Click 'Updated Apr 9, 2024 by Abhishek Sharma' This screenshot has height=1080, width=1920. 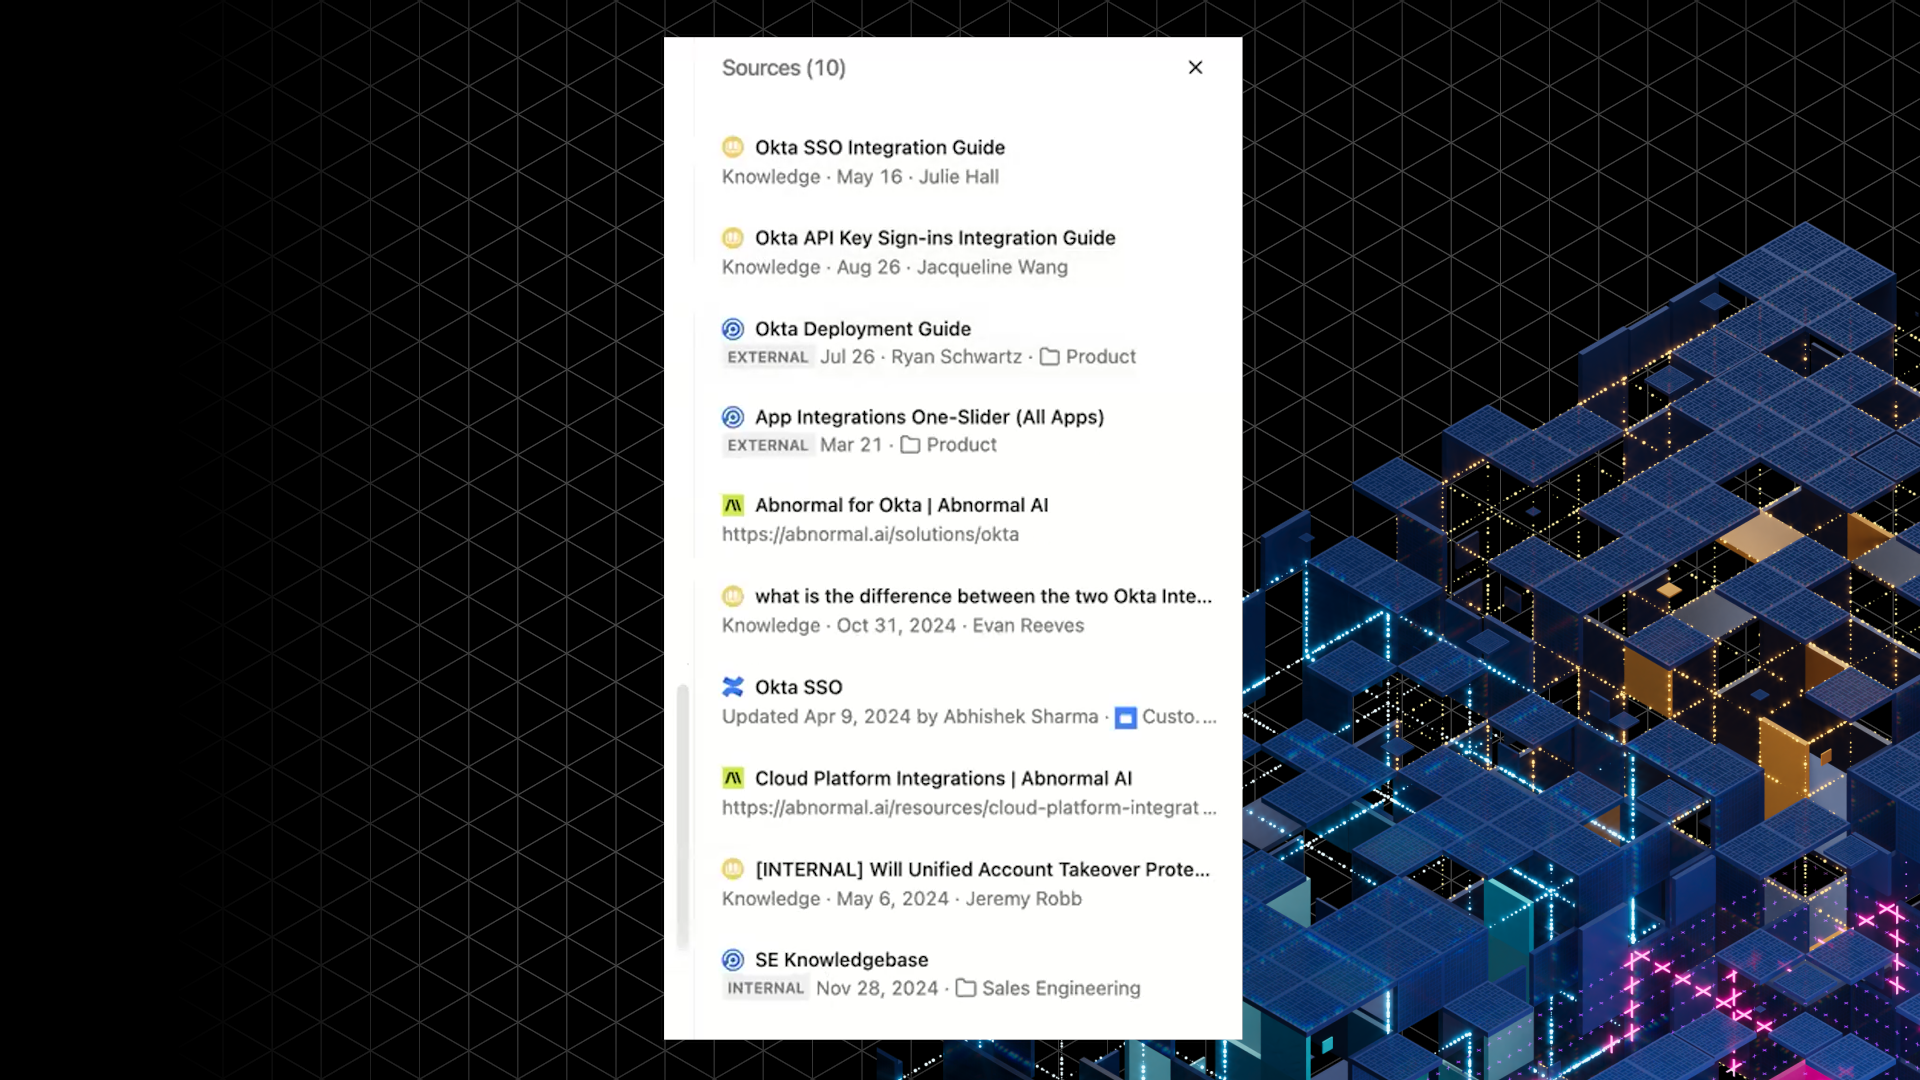click(910, 717)
